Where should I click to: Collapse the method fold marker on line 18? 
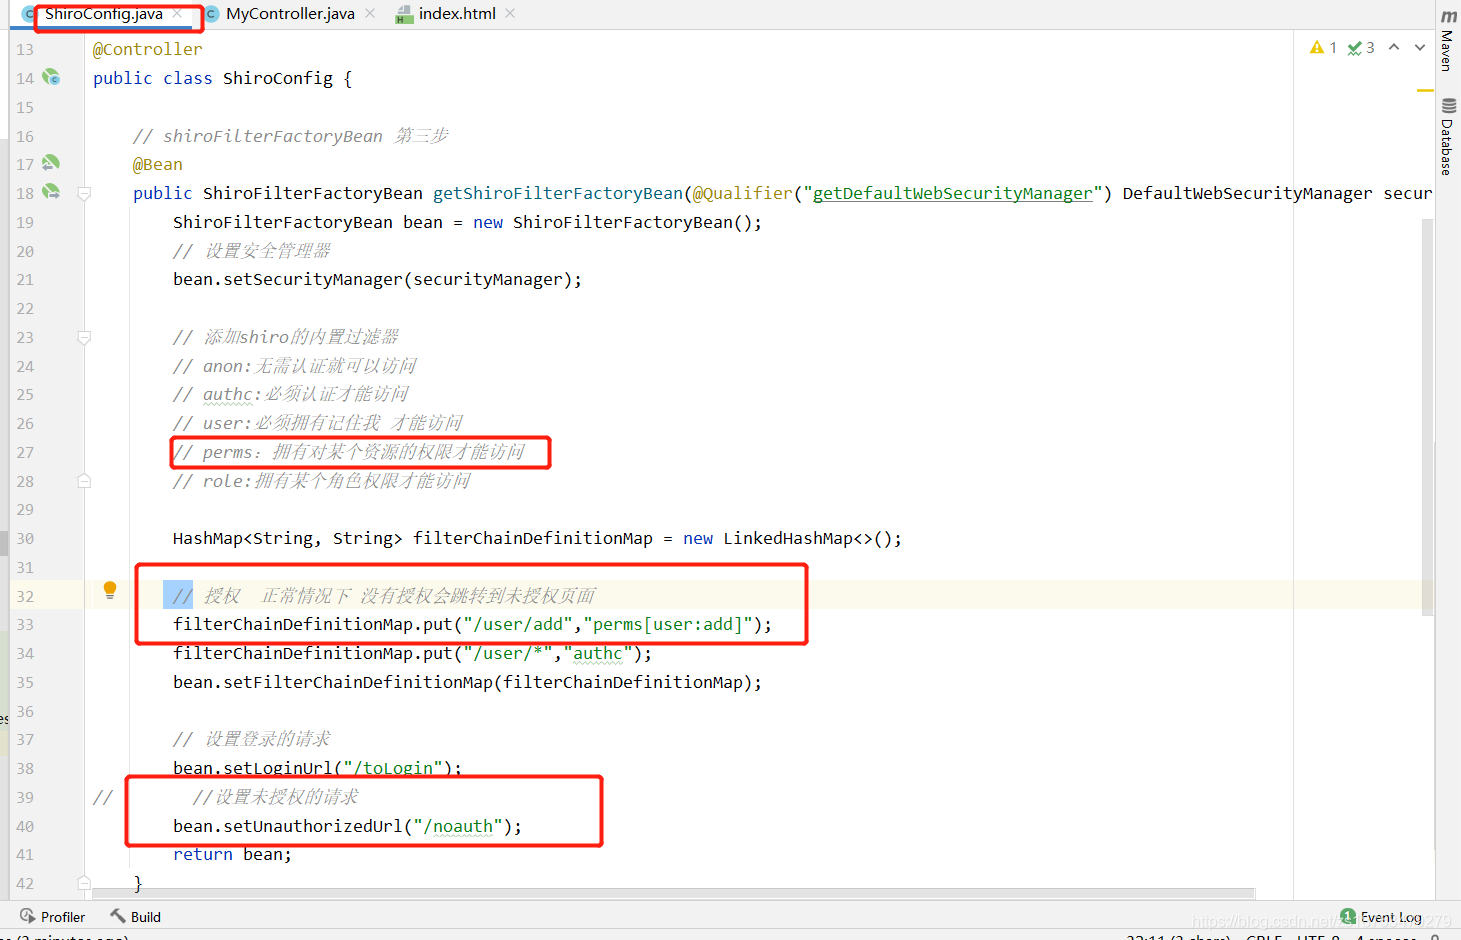84,194
